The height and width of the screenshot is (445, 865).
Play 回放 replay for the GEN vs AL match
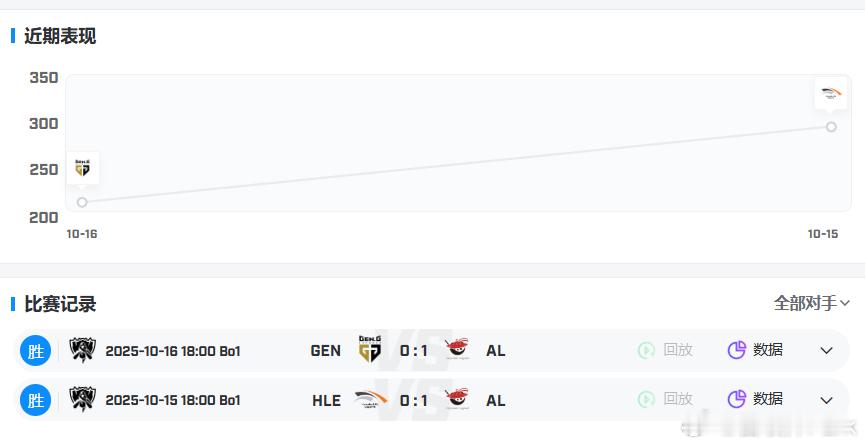click(665, 350)
